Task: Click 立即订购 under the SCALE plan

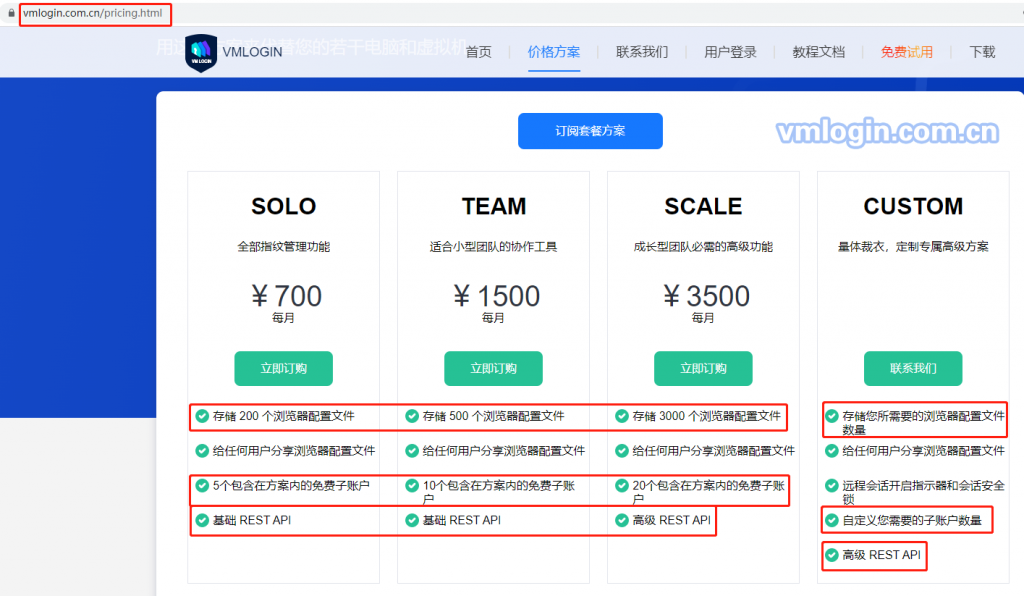Action: point(703,368)
